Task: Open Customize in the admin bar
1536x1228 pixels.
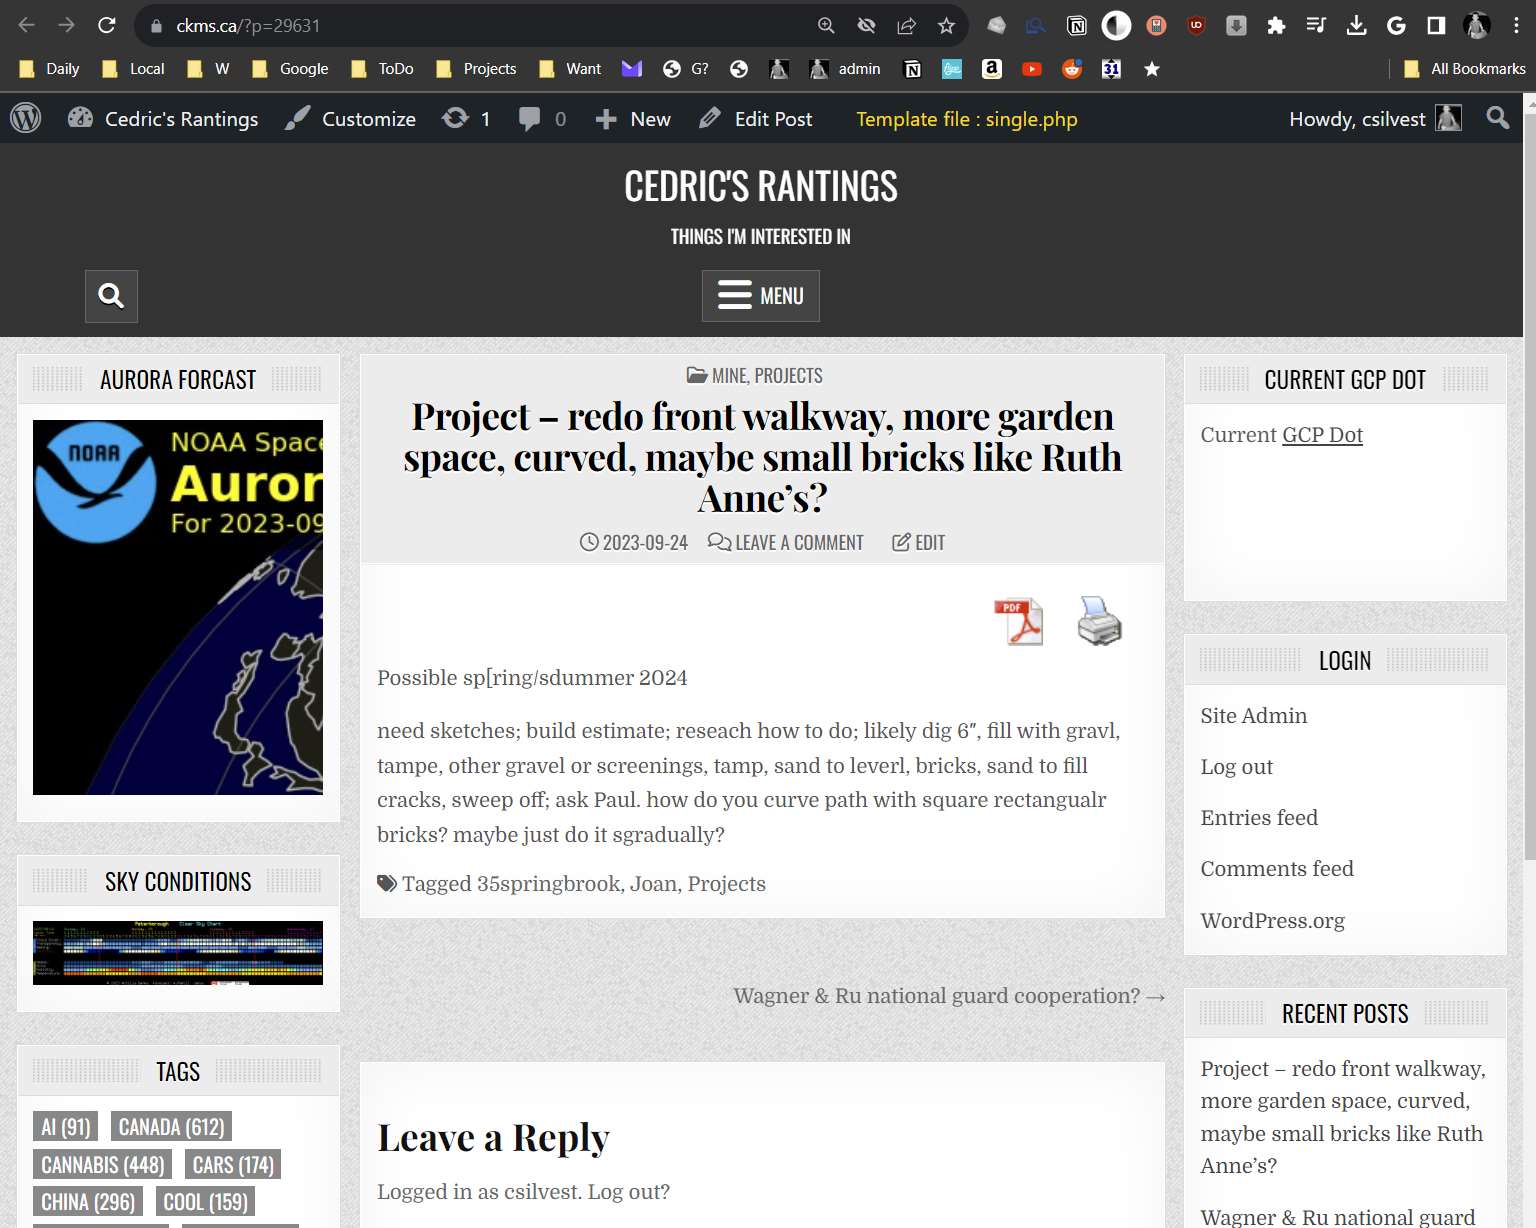Action: [351, 119]
